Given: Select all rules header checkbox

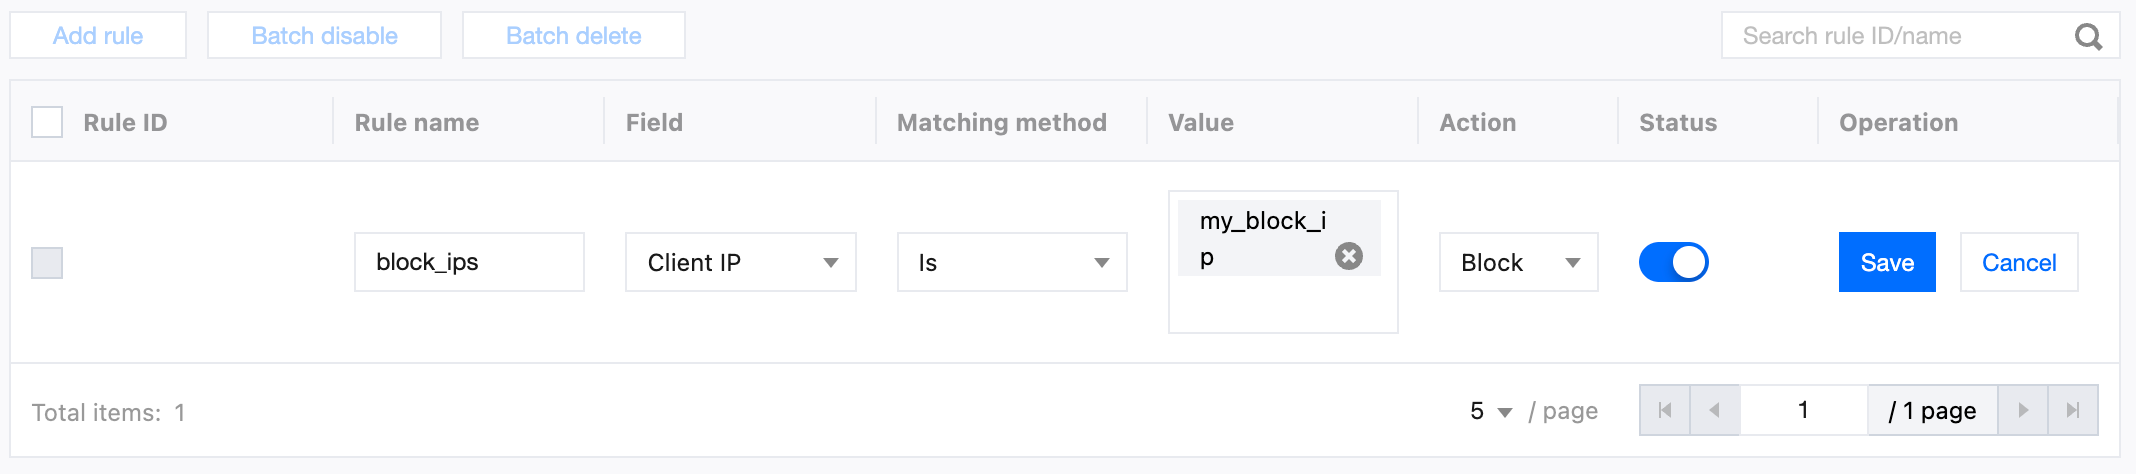Looking at the screenshot, I should (x=47, y=122).
